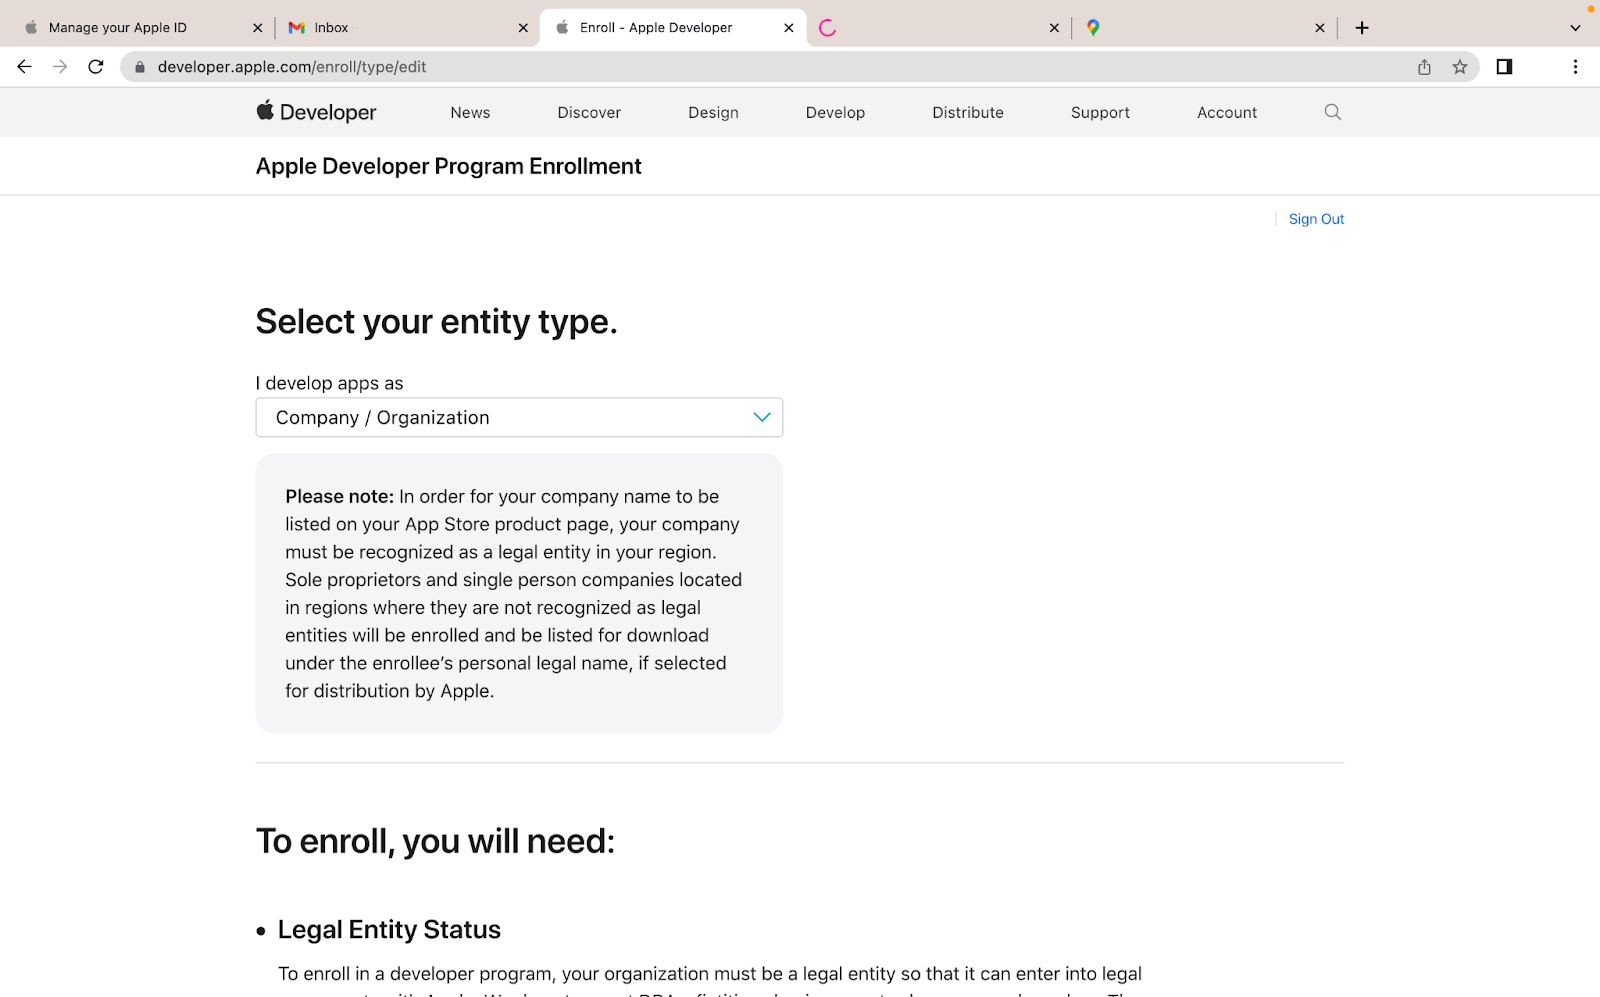The width and height of the screenshot is (1600, 997).
Task: Click the entity dropdown chevron arrow
Action: [762, 417]
